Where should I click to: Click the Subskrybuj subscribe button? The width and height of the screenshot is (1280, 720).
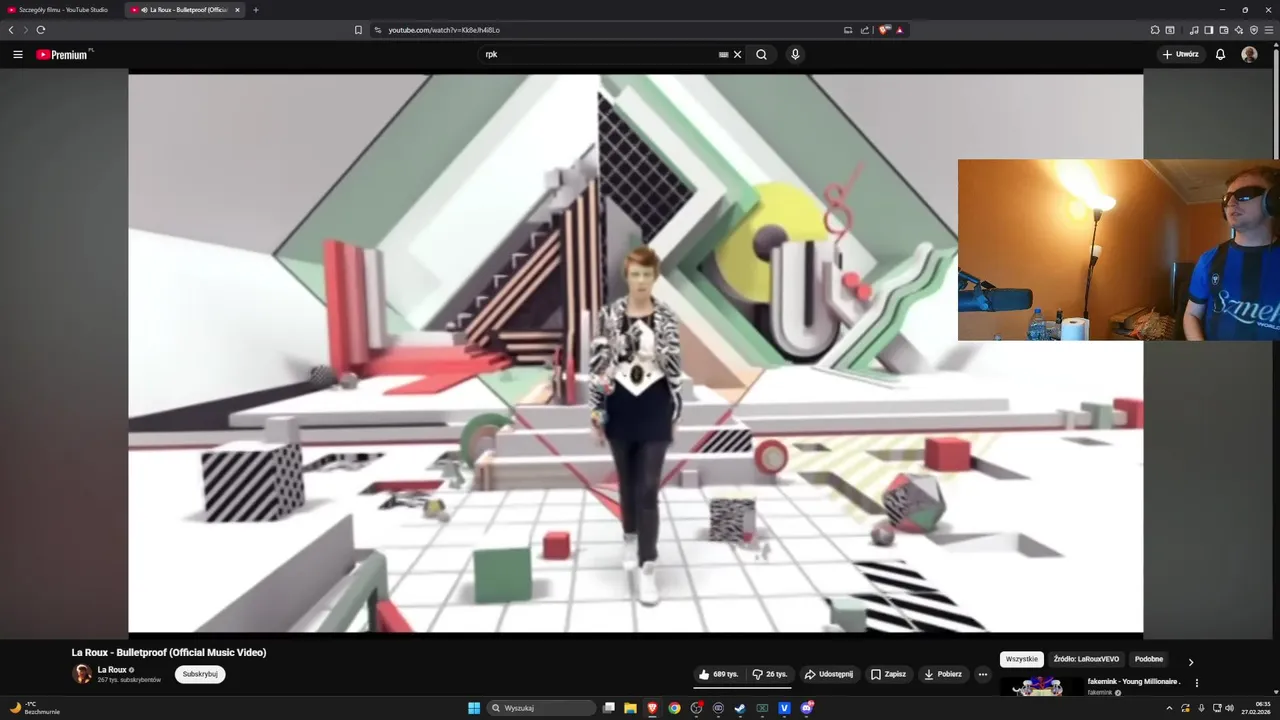[200, 674]
